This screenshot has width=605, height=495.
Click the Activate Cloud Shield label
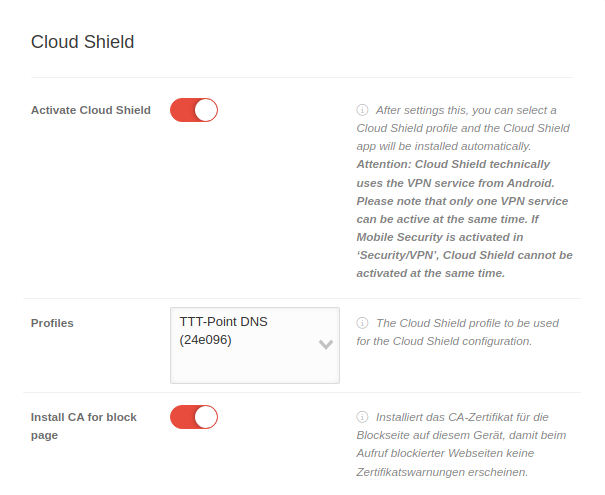tap(91, 110)
